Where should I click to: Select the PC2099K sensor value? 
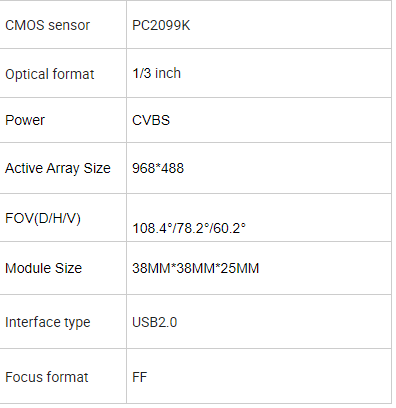(x=161, y=25)
